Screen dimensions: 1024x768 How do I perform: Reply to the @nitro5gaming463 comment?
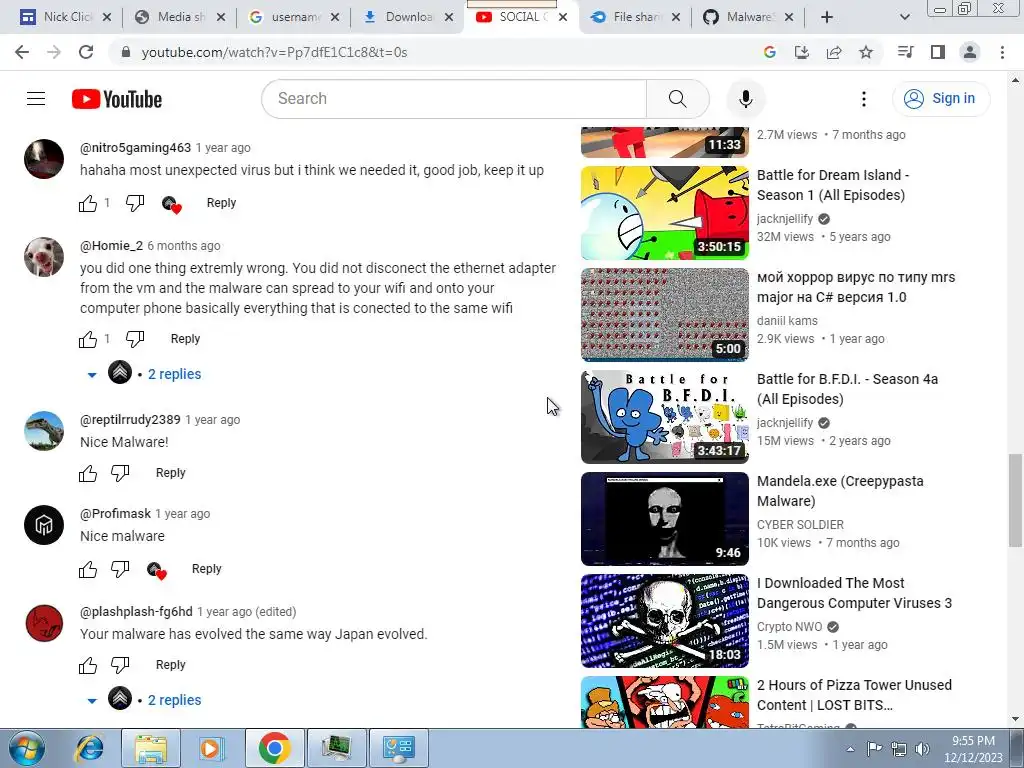(221, 203)
